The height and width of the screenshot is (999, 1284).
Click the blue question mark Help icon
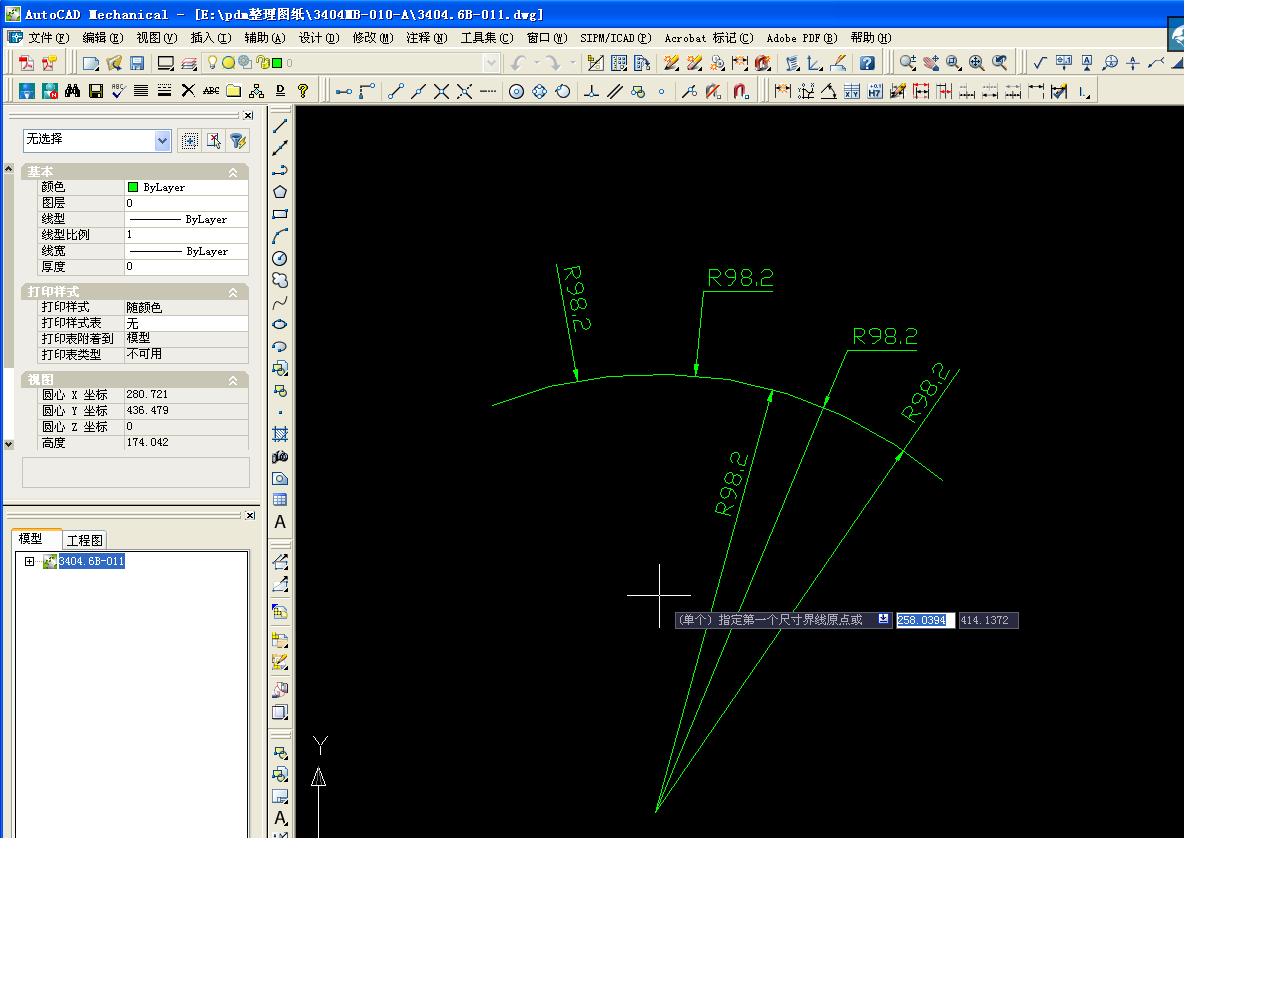867,63
